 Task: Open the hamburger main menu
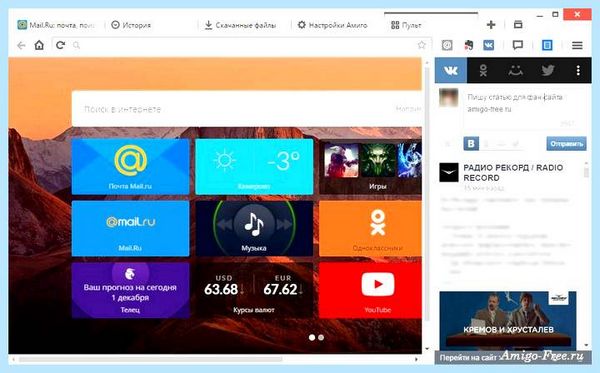577,46
